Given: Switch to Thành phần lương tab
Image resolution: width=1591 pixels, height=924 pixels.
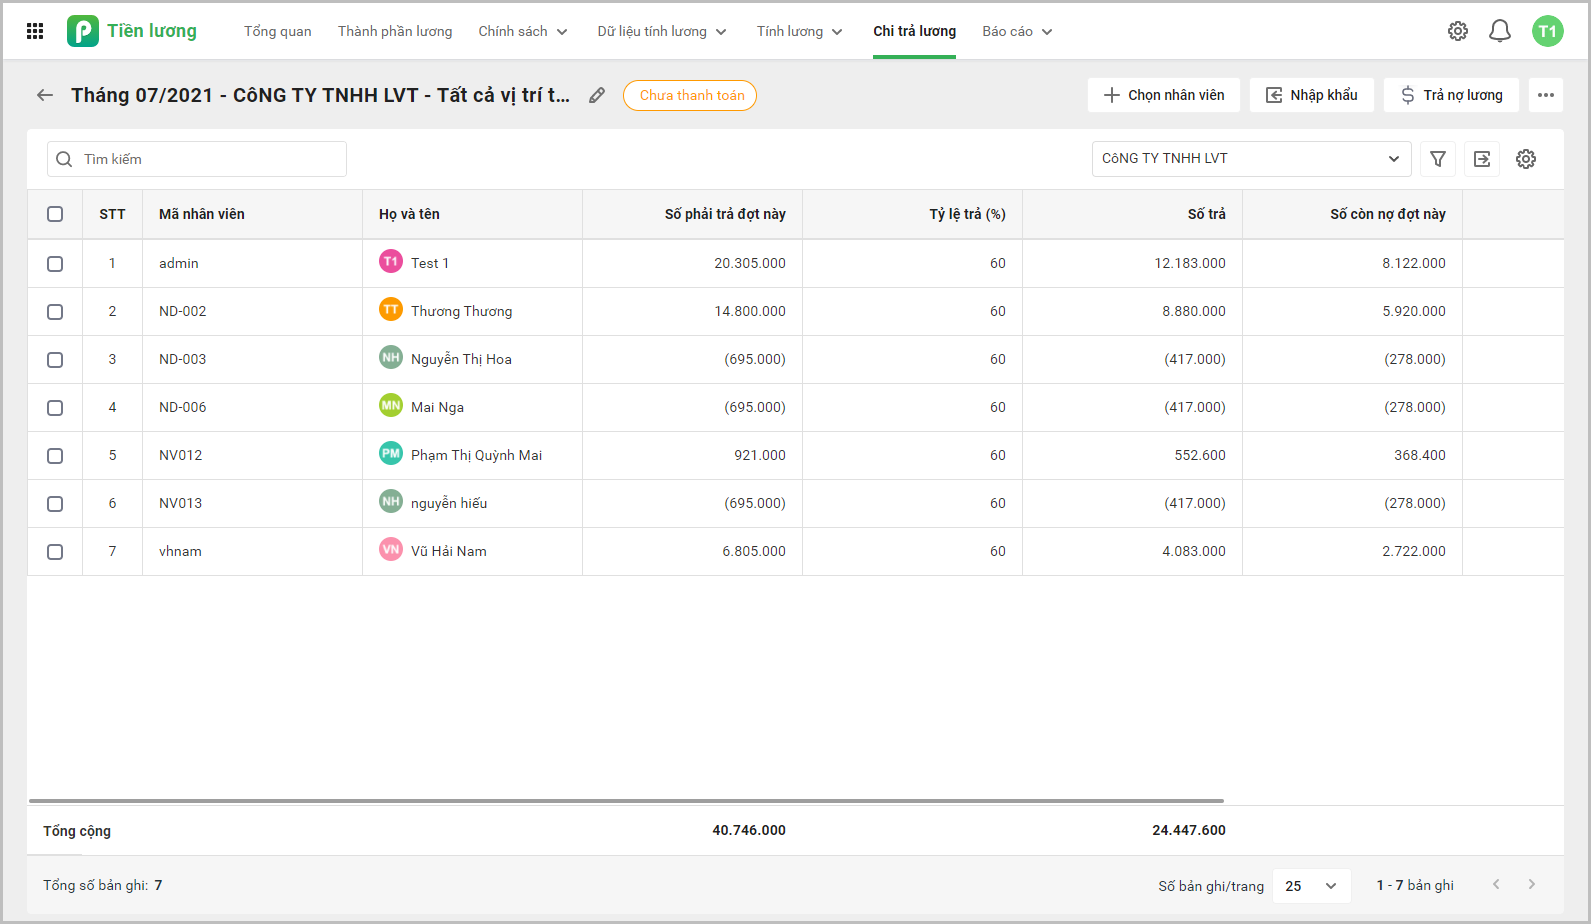Looking at the screenshot, I should point(395,31).
